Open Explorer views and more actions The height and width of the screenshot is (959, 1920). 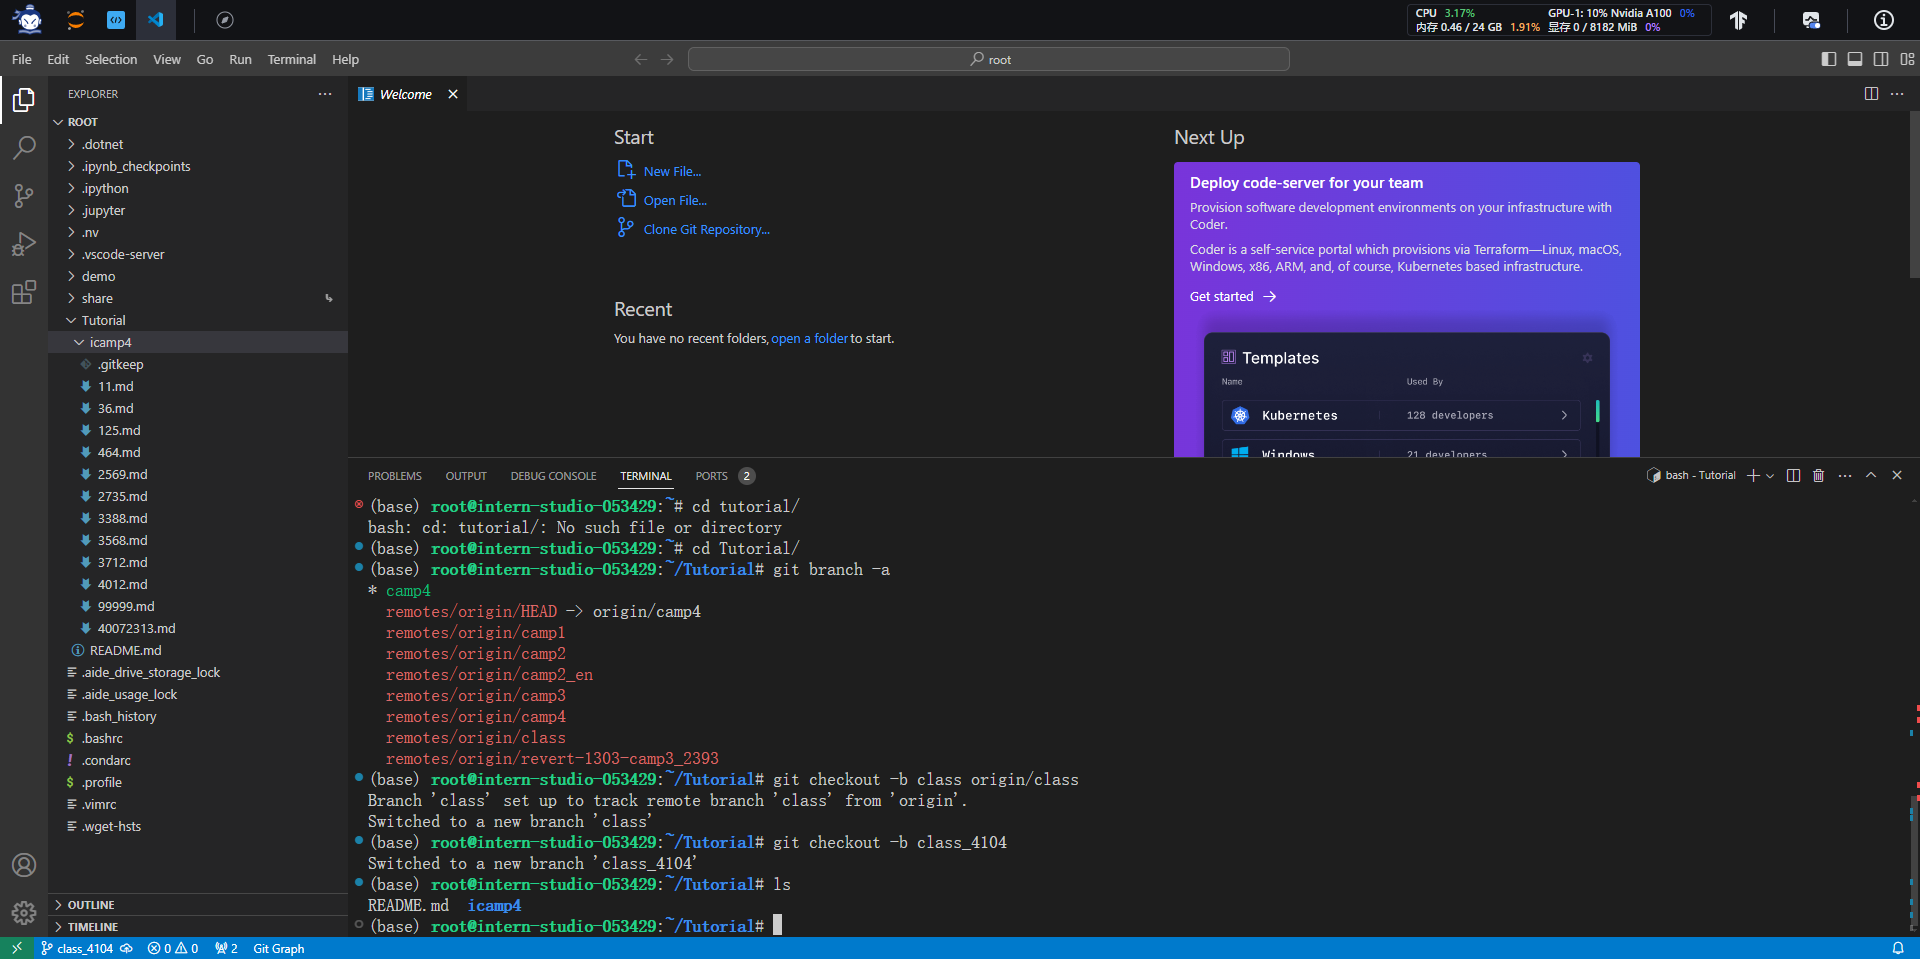pyautogui.click(x=325, y=94)
